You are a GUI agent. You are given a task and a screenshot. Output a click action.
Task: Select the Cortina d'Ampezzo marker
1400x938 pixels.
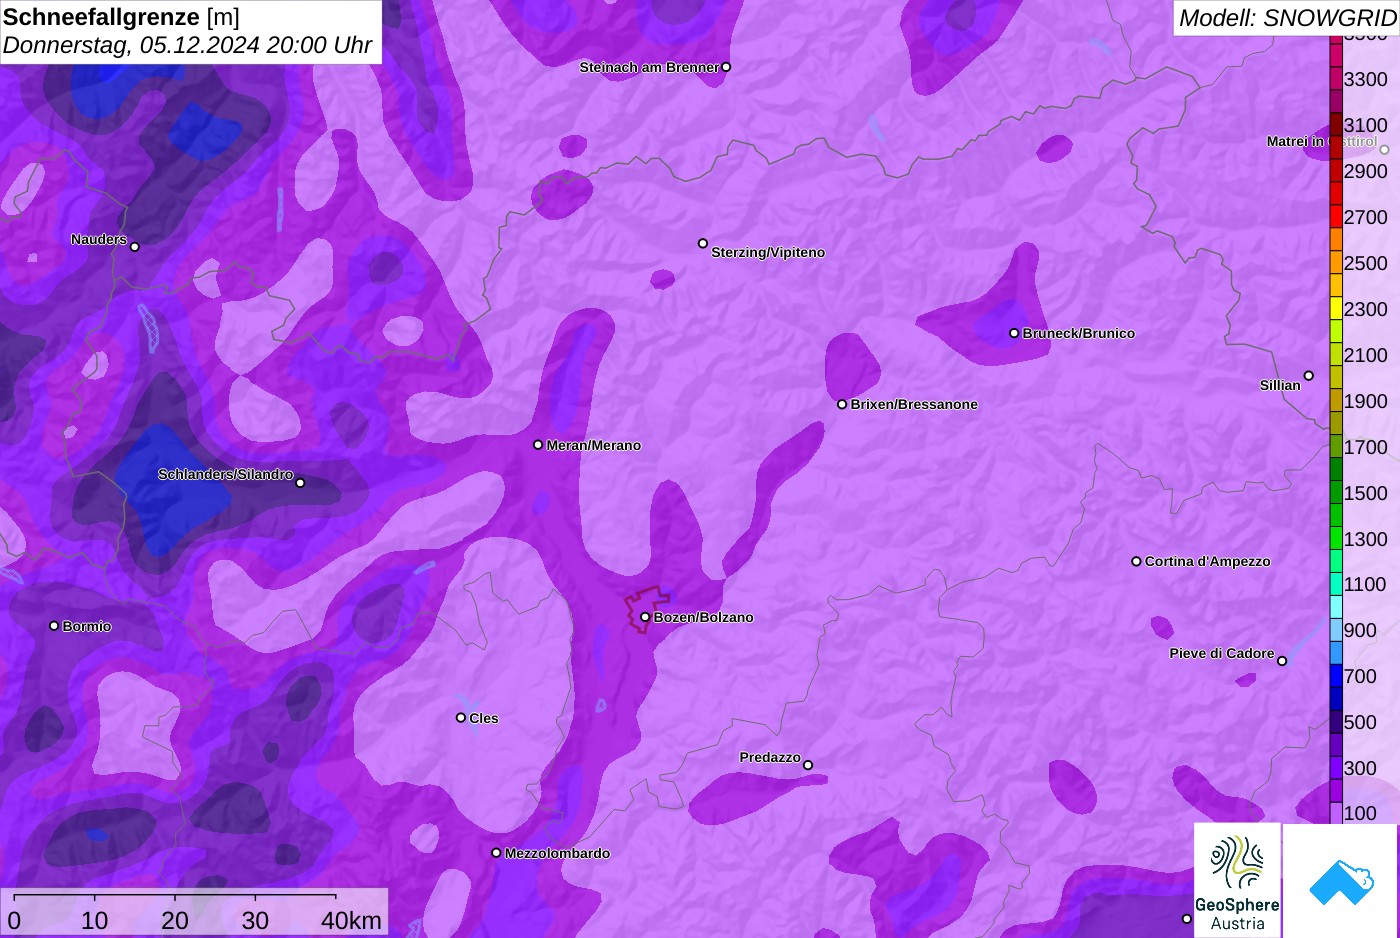1136,561
